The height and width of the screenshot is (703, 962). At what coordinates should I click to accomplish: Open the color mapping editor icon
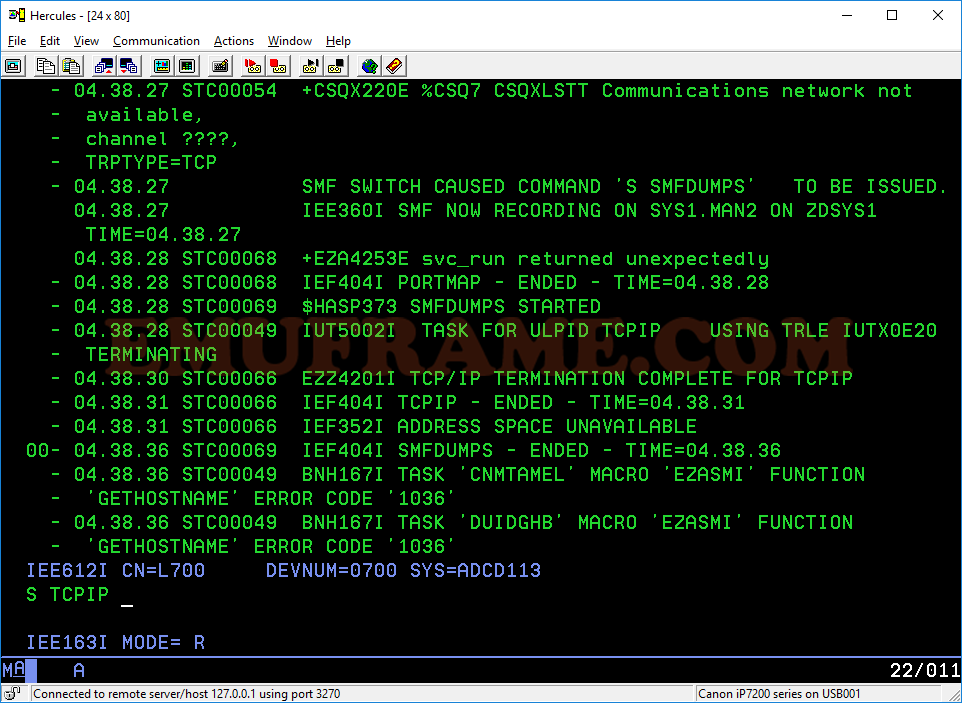(x=187, y=66)
